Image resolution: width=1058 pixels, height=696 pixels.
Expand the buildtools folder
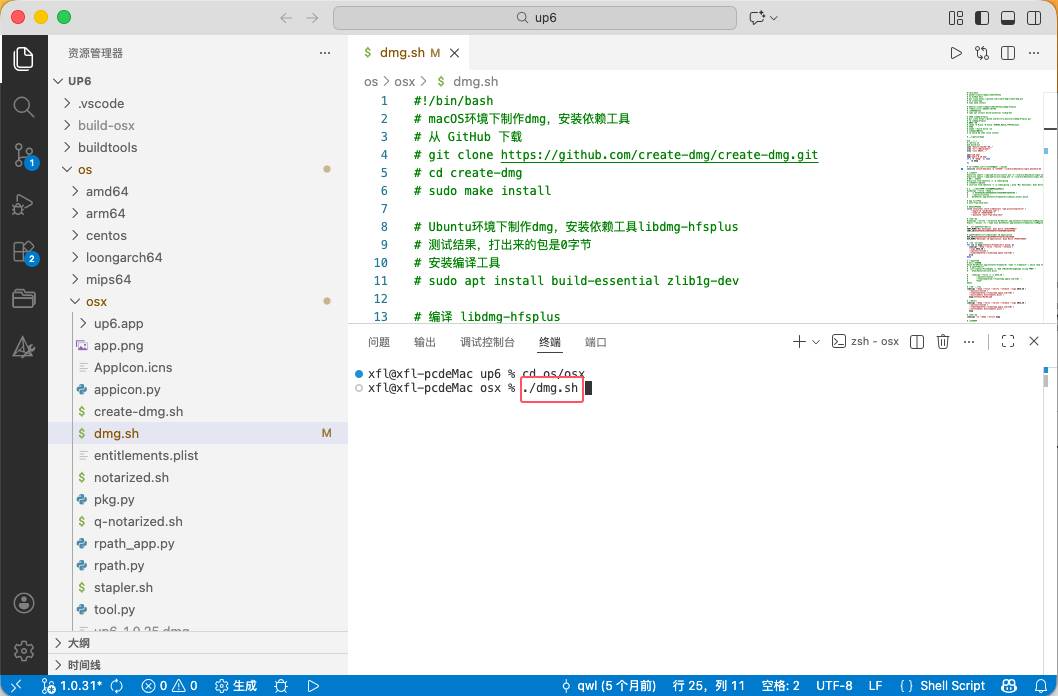pyautogui.click(x=107, y=147)
